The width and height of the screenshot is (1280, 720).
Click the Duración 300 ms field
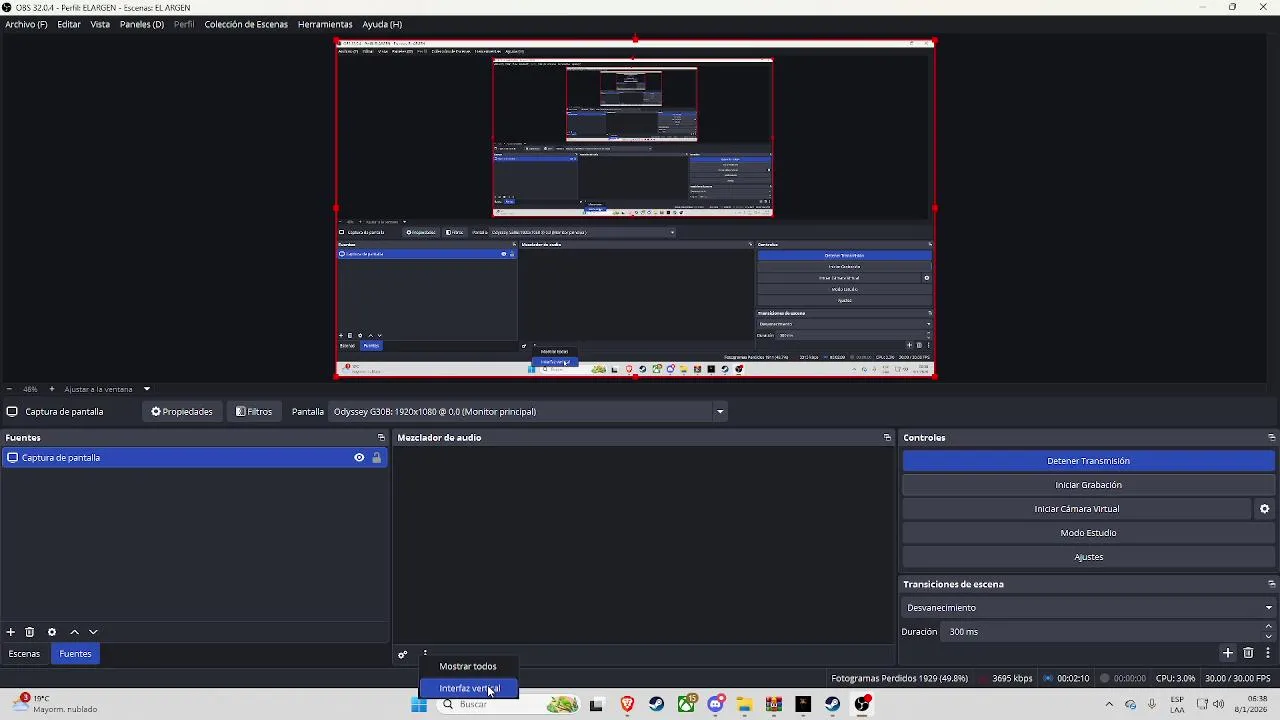[x=1102, y=632]
